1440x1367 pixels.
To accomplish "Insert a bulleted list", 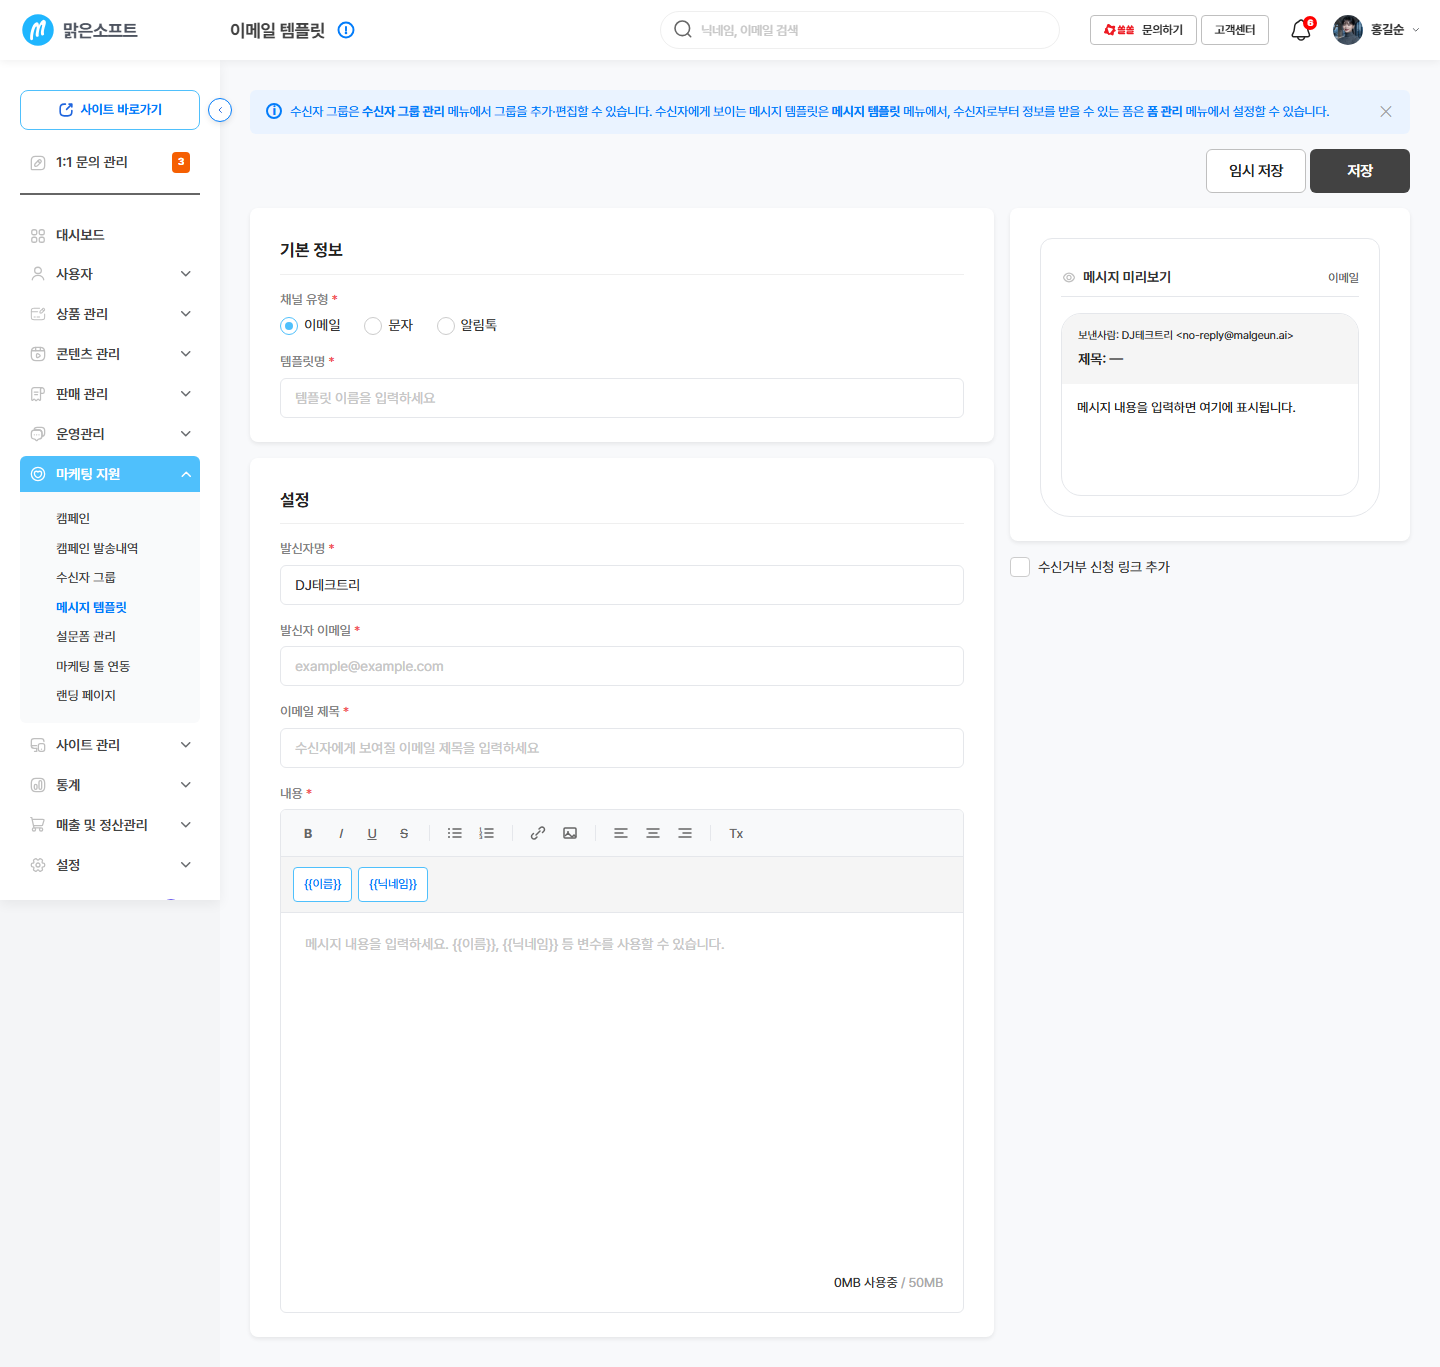I will tap(455, 833).
